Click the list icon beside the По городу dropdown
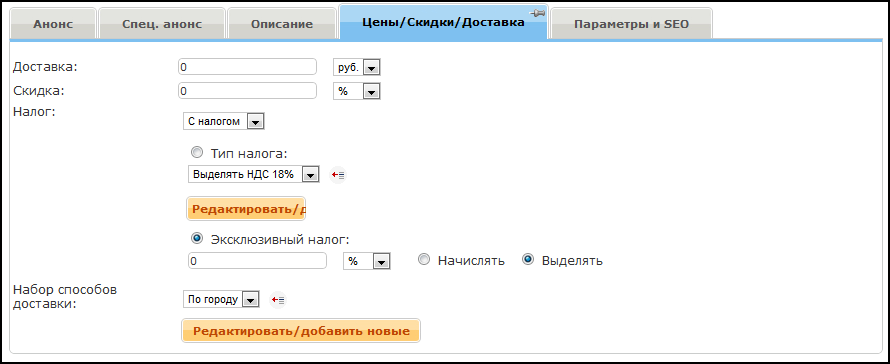The image size is (890, 364). pos(278,299)
